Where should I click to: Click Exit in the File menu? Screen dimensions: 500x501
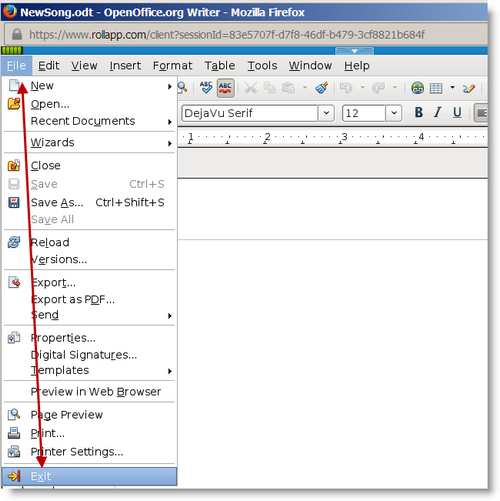point(89,476)
